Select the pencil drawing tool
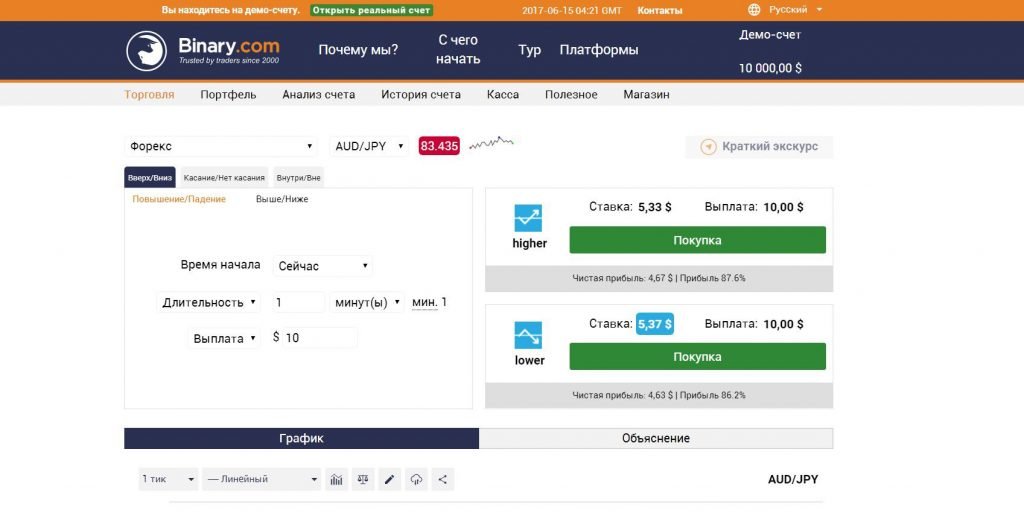The height and width of the screenshot is (519, 1024). (x=390, y=480)
